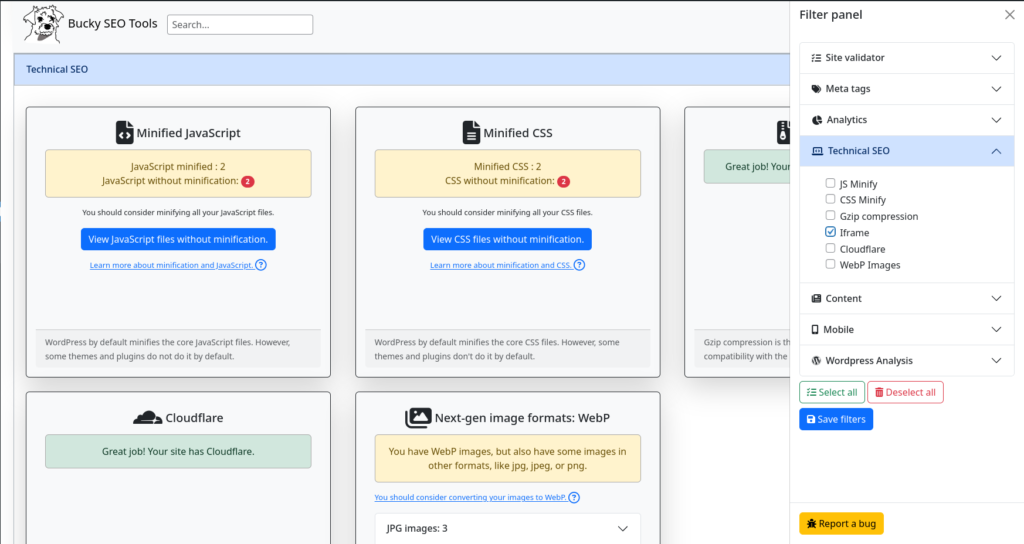Click the Technical SEO header banner
Screen dimensions: 1024x544
(402, 69)
